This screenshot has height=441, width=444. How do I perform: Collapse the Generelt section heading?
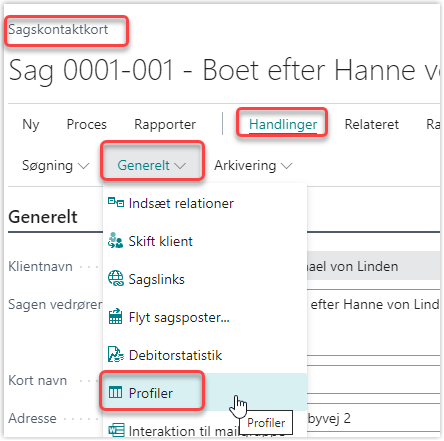click(43, 217)
